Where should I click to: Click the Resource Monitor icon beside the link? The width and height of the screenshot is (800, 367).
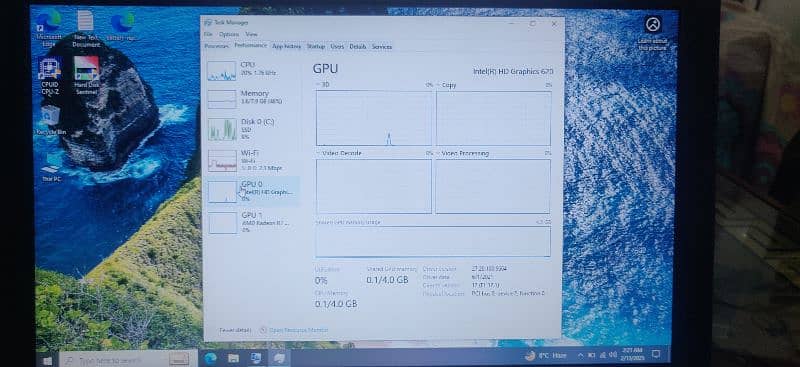[263, 330]
